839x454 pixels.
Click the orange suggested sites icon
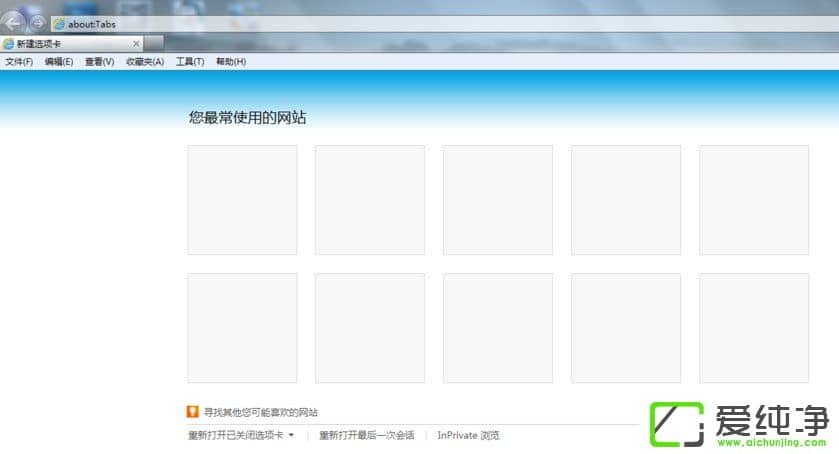click(x=193, y=412)
